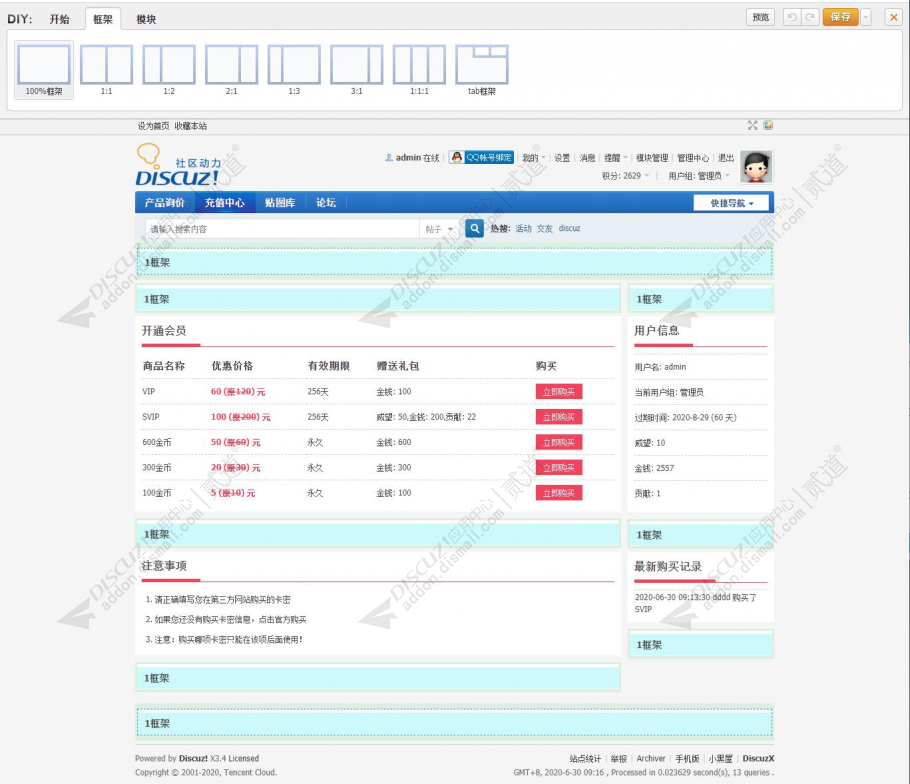Click the 设为首页 link

tap(153, 126)
